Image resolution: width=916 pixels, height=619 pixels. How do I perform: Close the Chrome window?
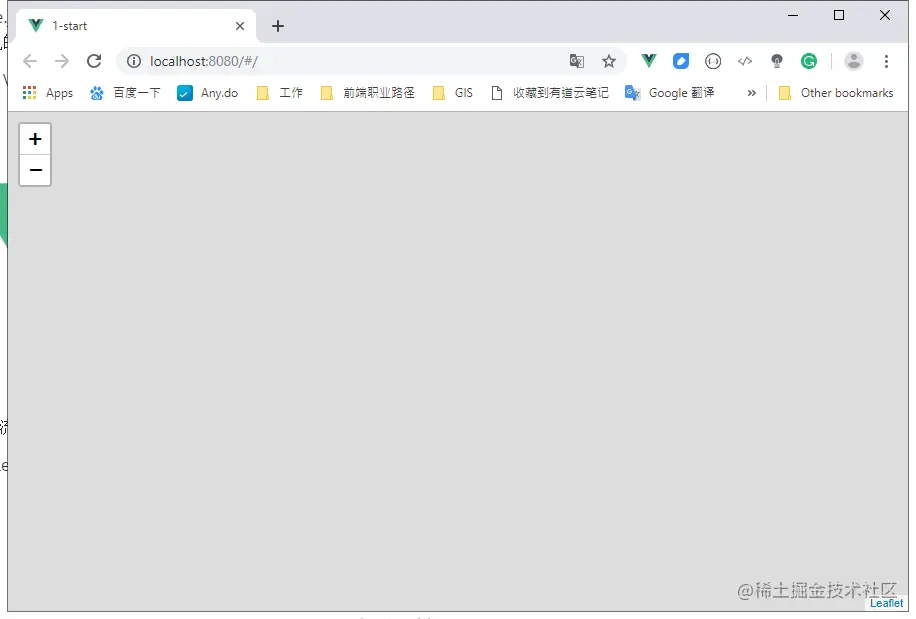[885, 16]
